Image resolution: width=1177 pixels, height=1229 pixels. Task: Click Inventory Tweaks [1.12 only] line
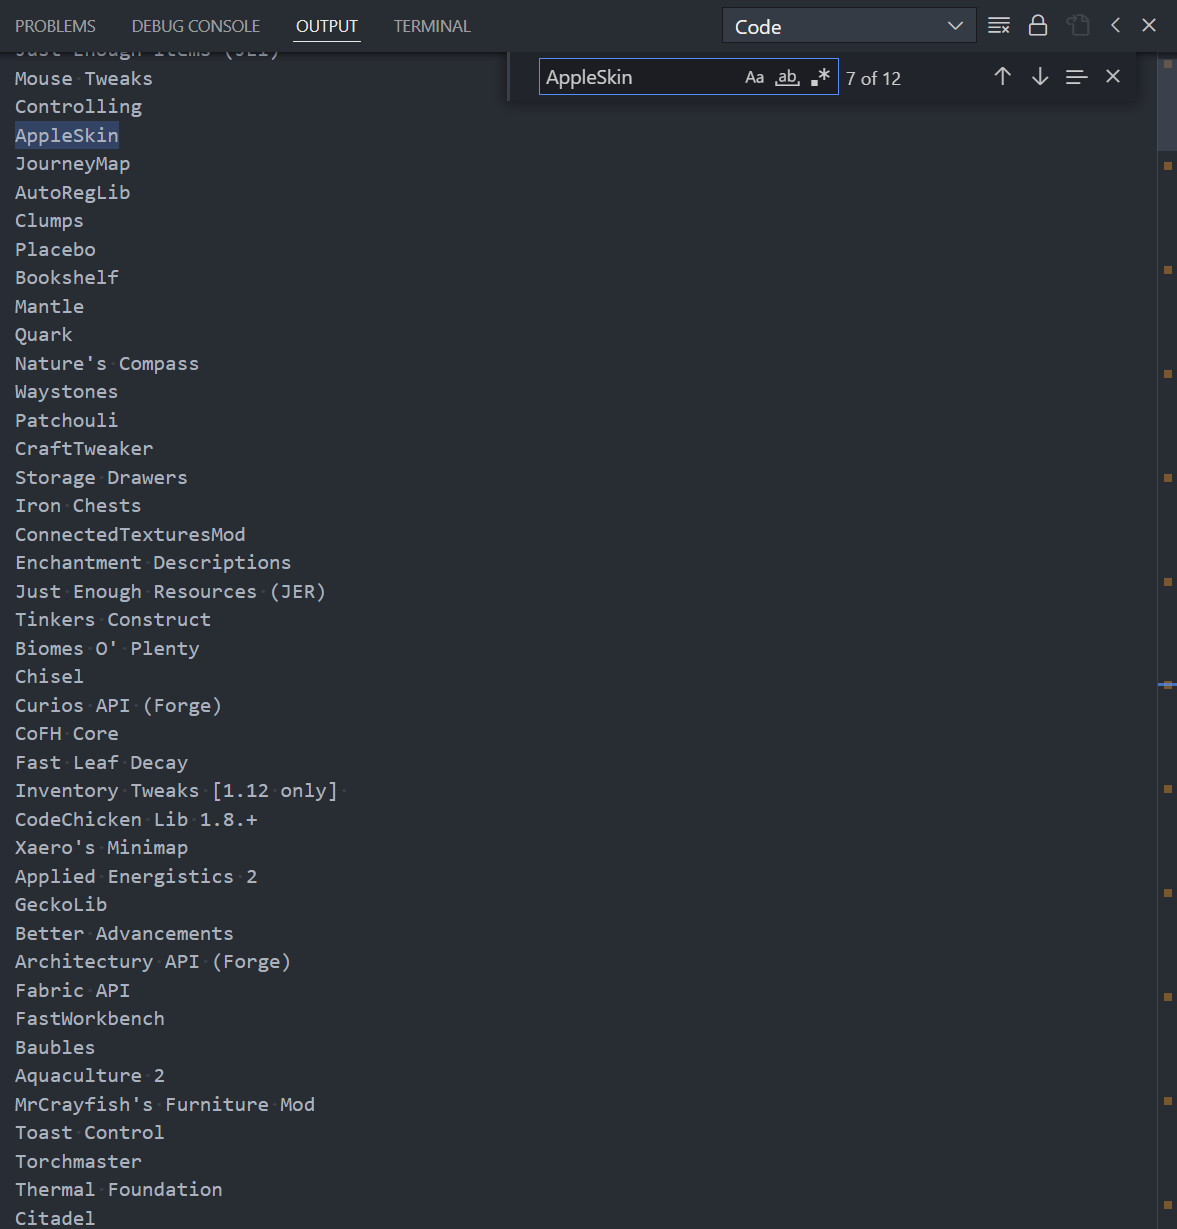tap(176, 791)
